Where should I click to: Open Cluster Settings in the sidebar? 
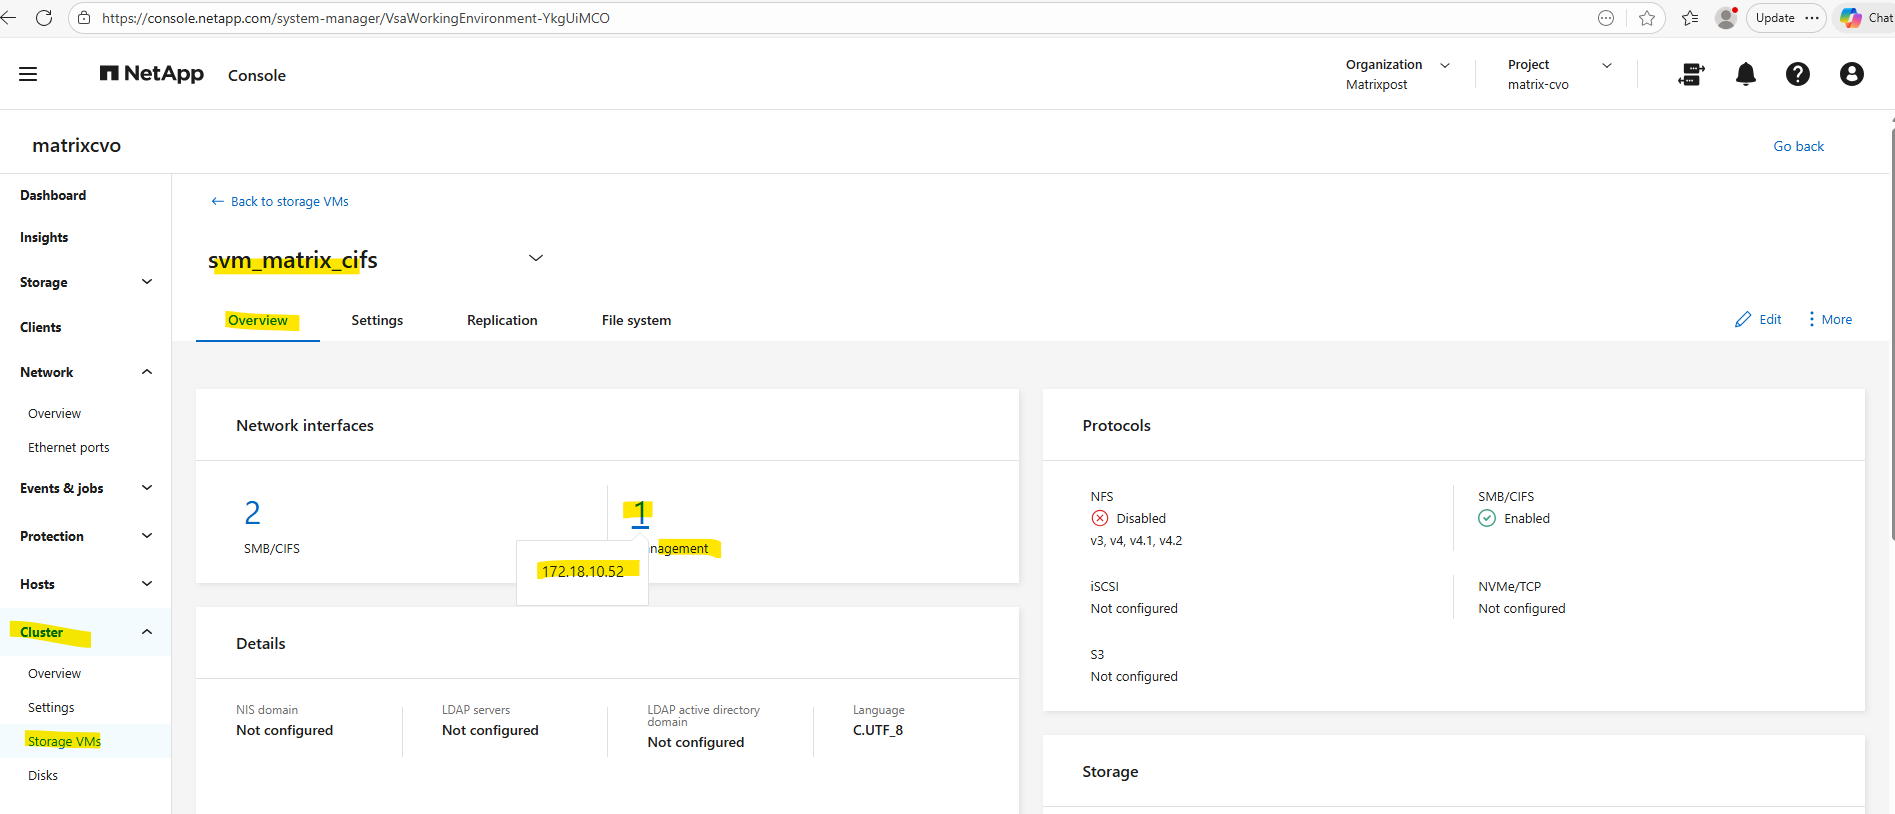click(51, 707)
